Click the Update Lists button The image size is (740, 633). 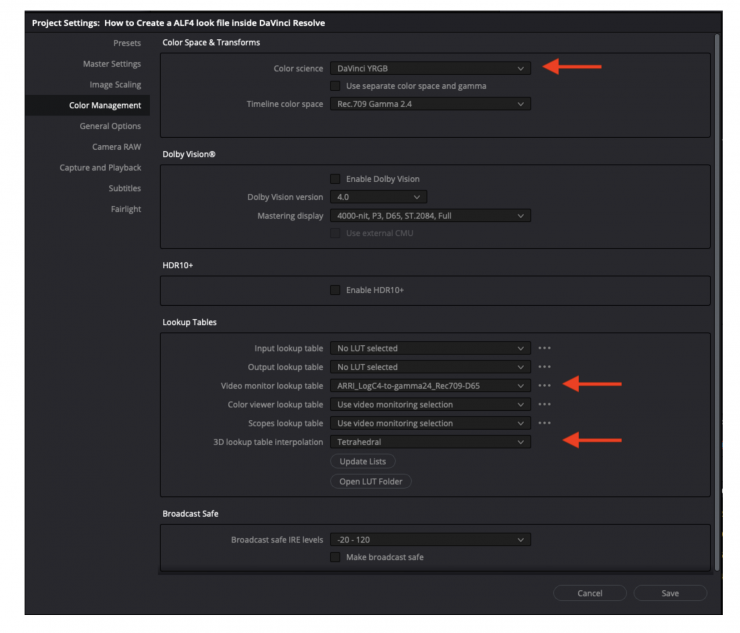[362, 461]
